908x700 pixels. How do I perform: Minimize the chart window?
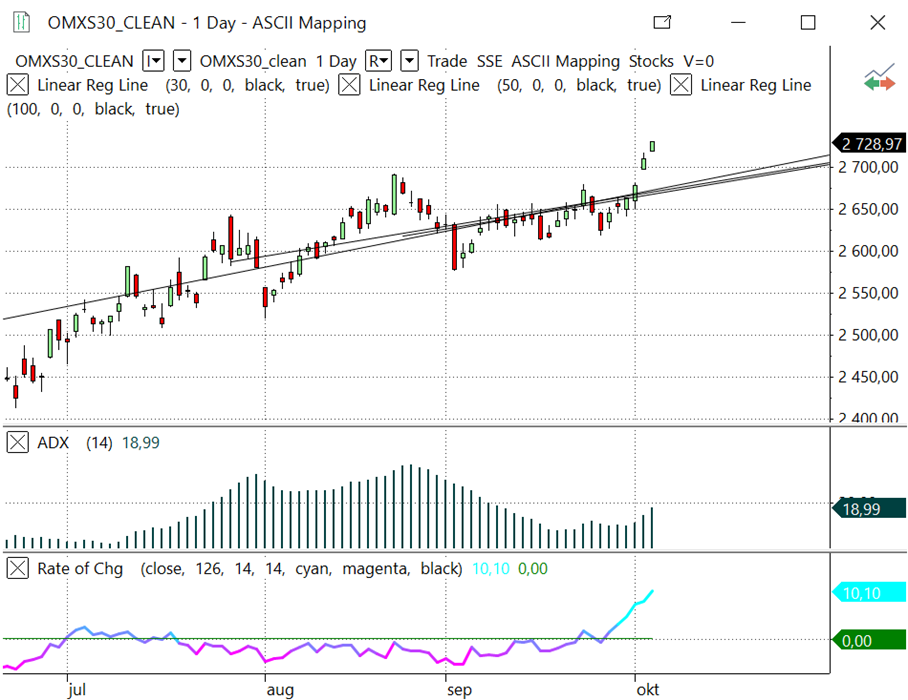738,22
